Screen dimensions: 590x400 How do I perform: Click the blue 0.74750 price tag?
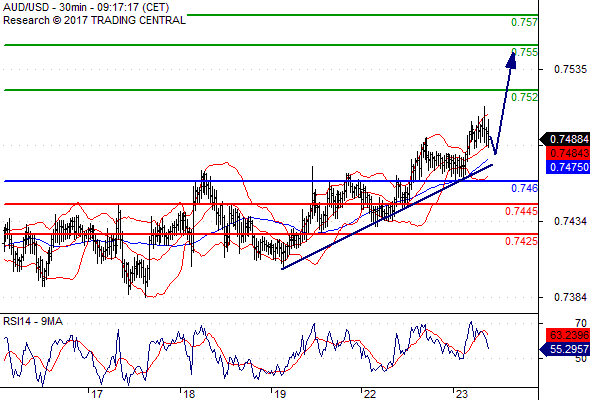tap(568, 167)
